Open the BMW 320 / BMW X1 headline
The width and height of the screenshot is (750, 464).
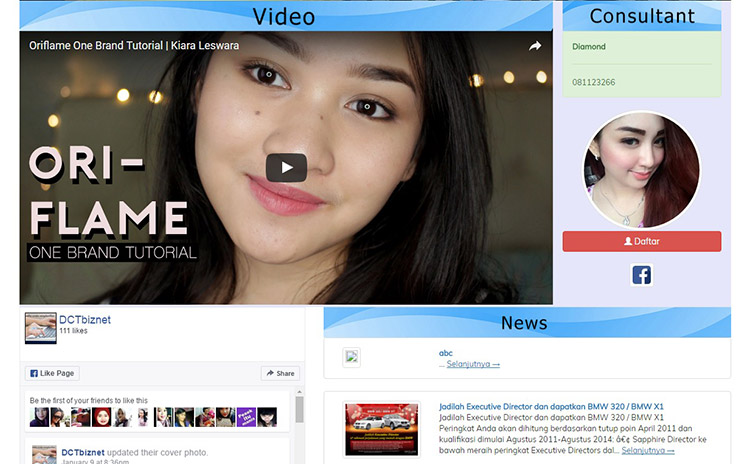550,406
